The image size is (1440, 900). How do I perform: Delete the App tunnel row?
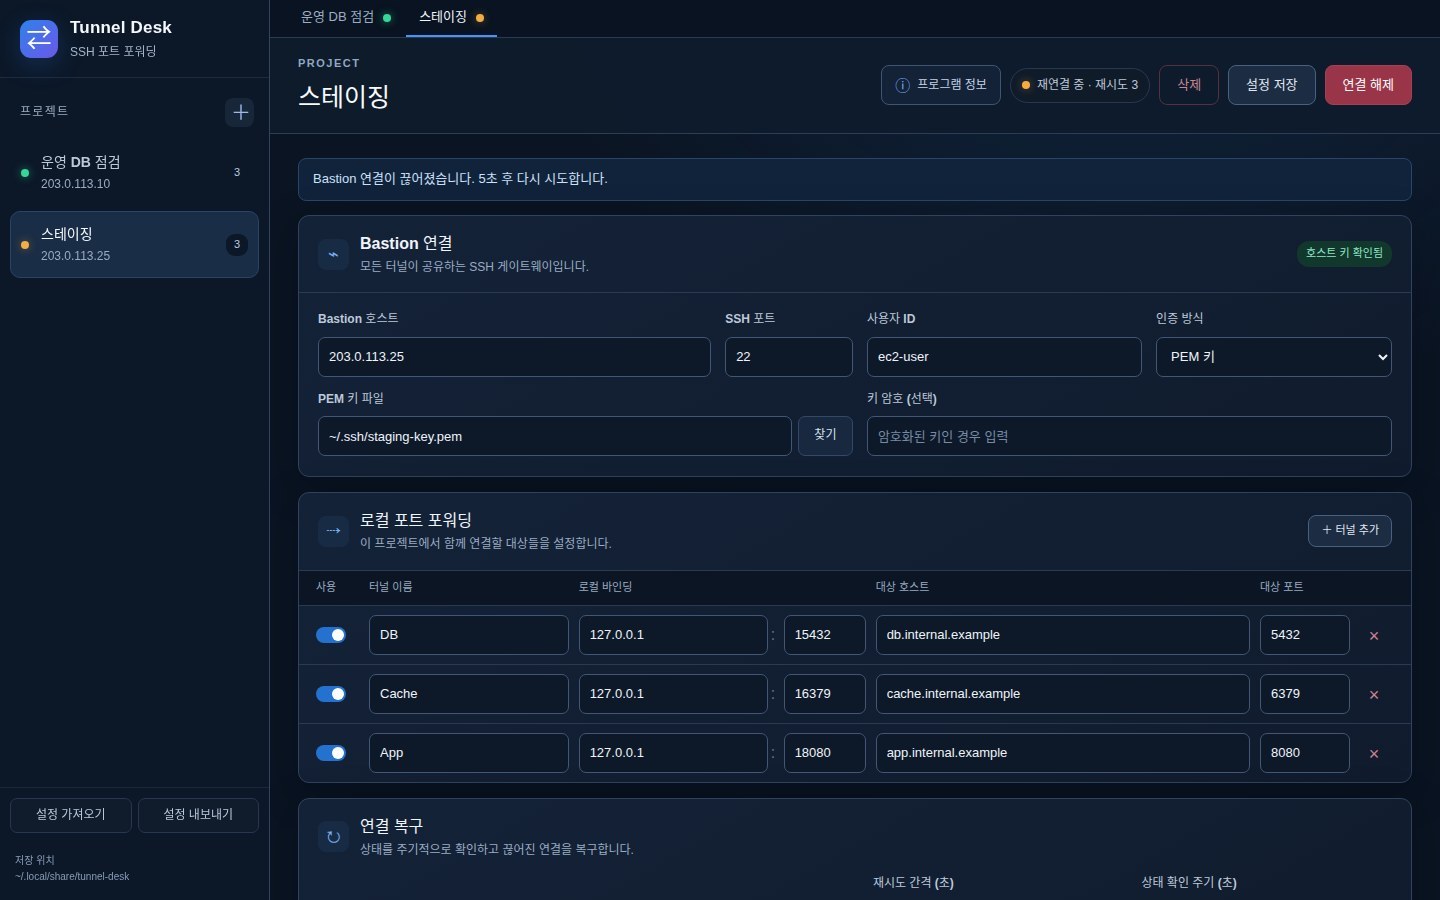click(1374, 754)
